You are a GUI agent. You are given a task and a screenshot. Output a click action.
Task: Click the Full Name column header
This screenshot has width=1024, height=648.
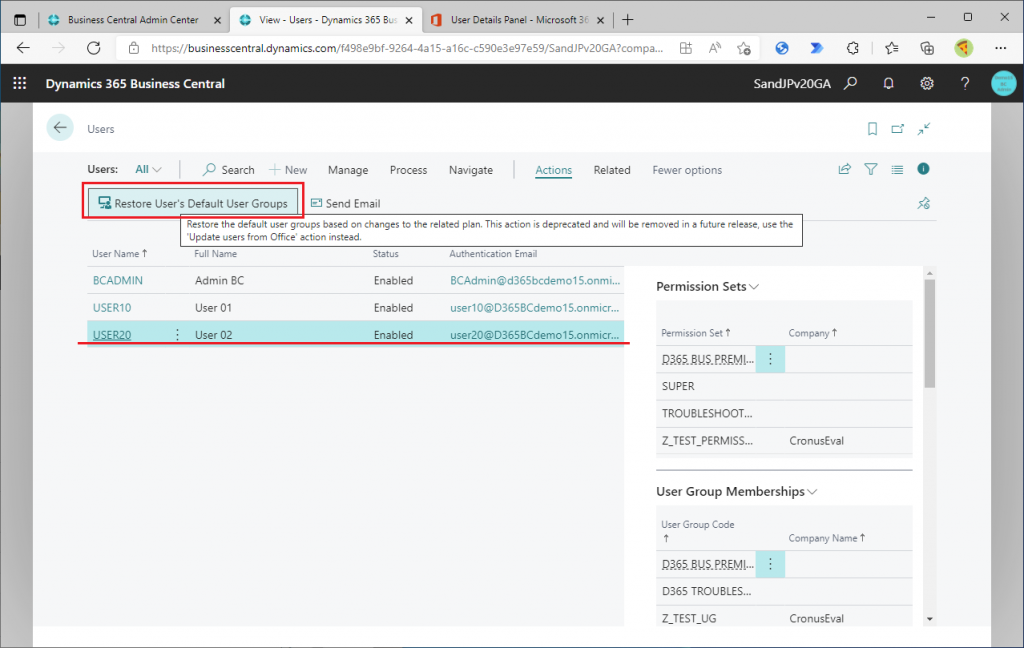coord(216,253)
